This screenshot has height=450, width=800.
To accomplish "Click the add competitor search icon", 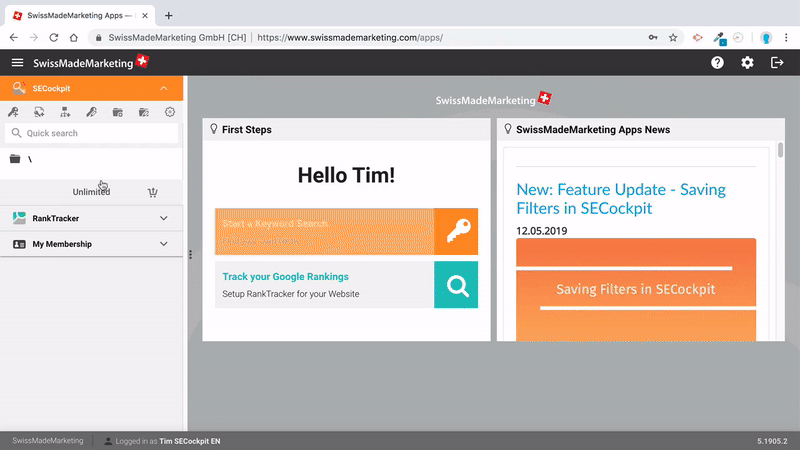I will click(39, 112).
